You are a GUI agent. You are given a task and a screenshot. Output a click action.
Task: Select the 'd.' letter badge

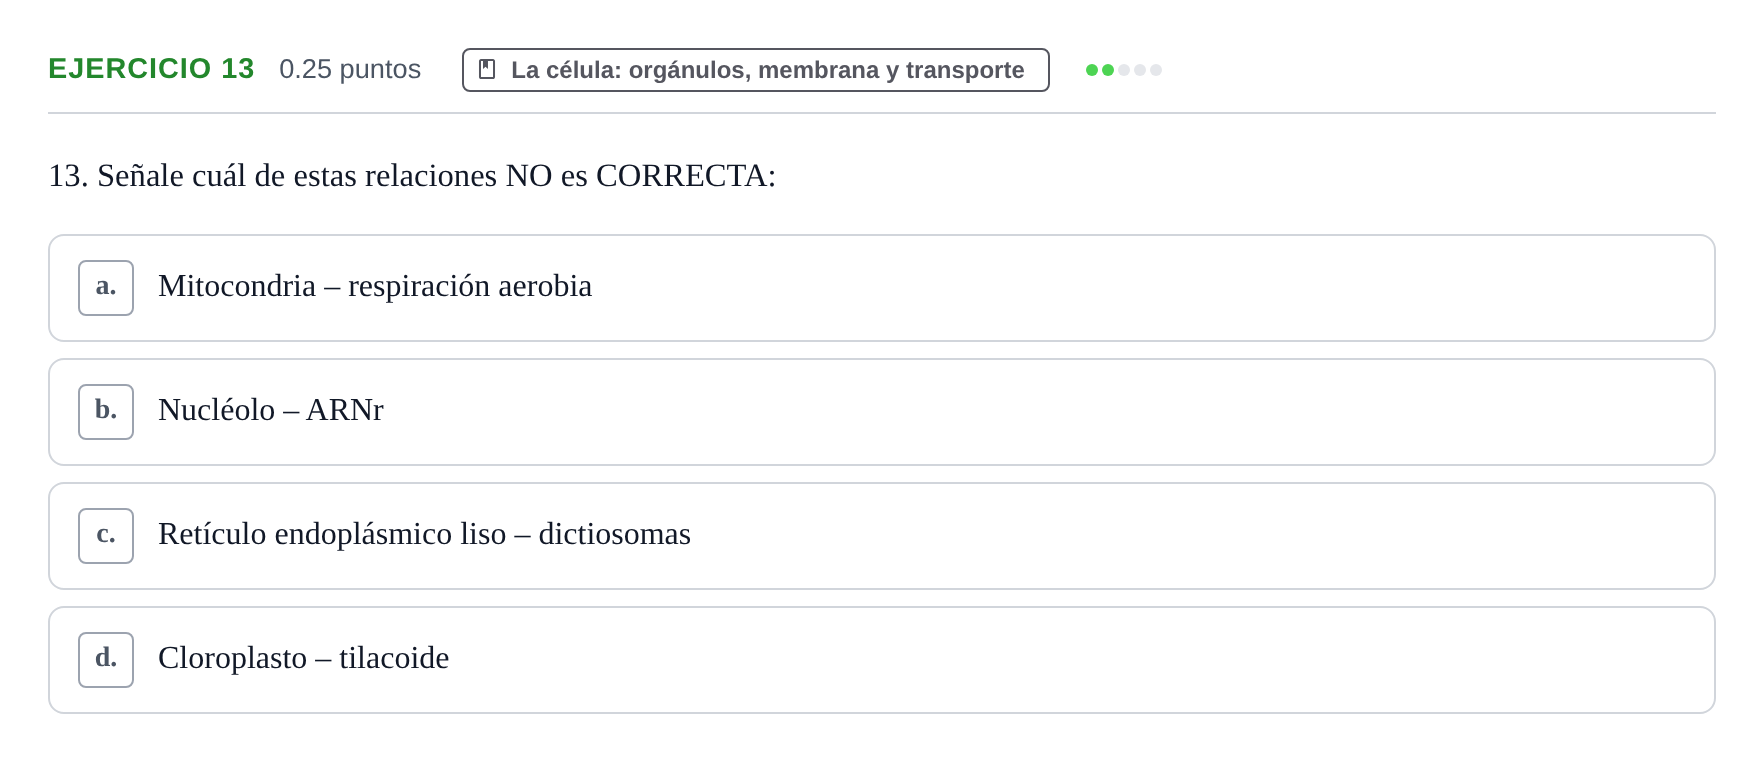point(106,660)
